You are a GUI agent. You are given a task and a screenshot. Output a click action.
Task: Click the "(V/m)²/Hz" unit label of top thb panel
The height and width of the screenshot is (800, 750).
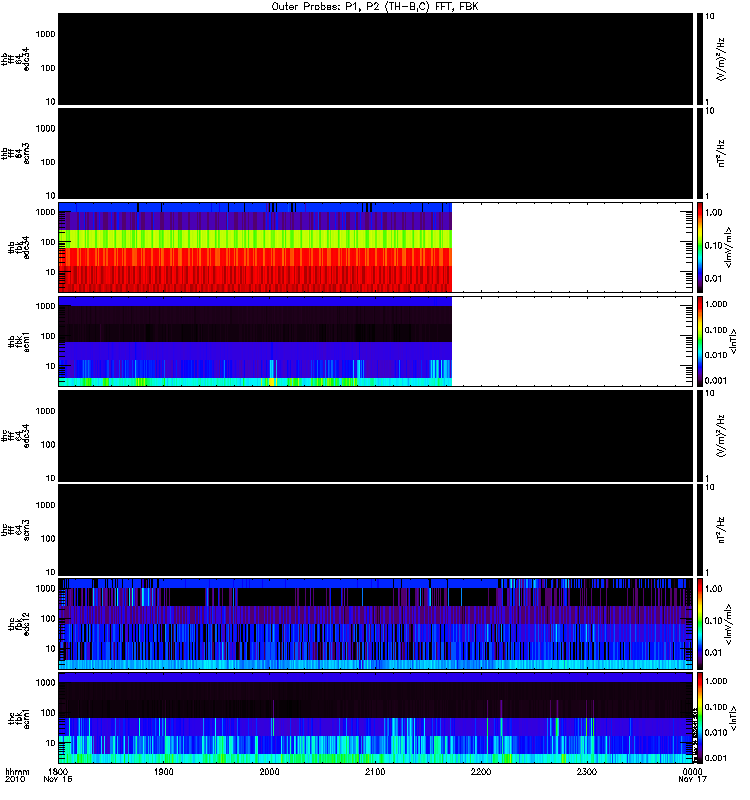point(720,59)
